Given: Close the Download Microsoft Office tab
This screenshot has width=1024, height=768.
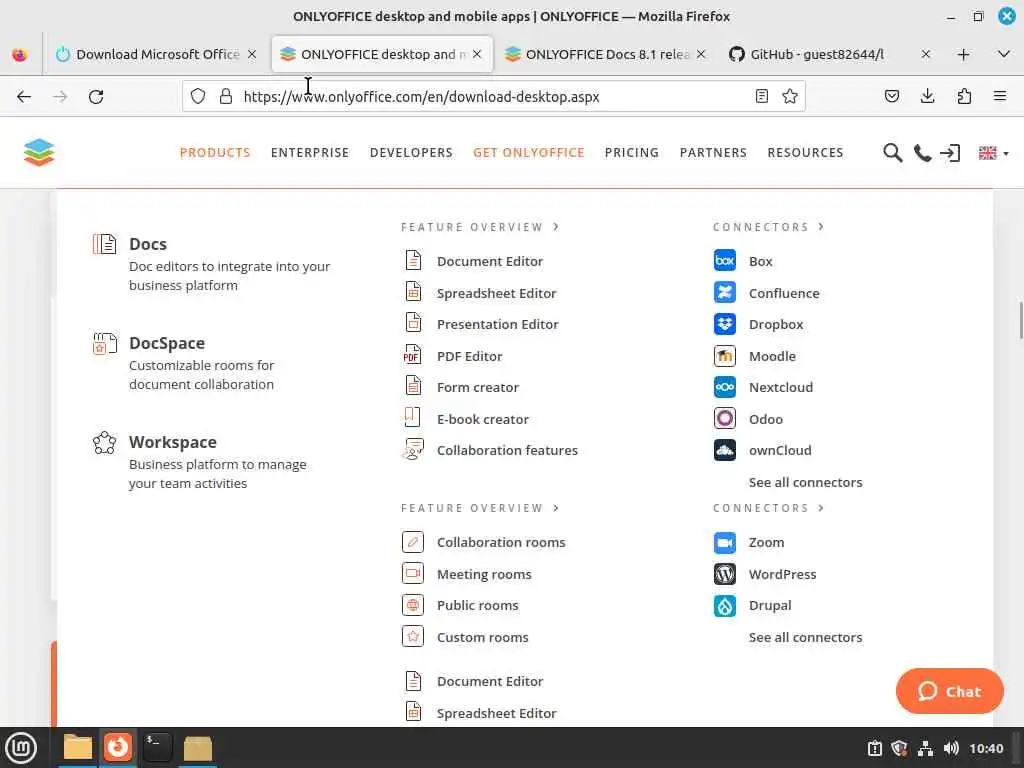Looking at the screenshot, I should point(252,54).
